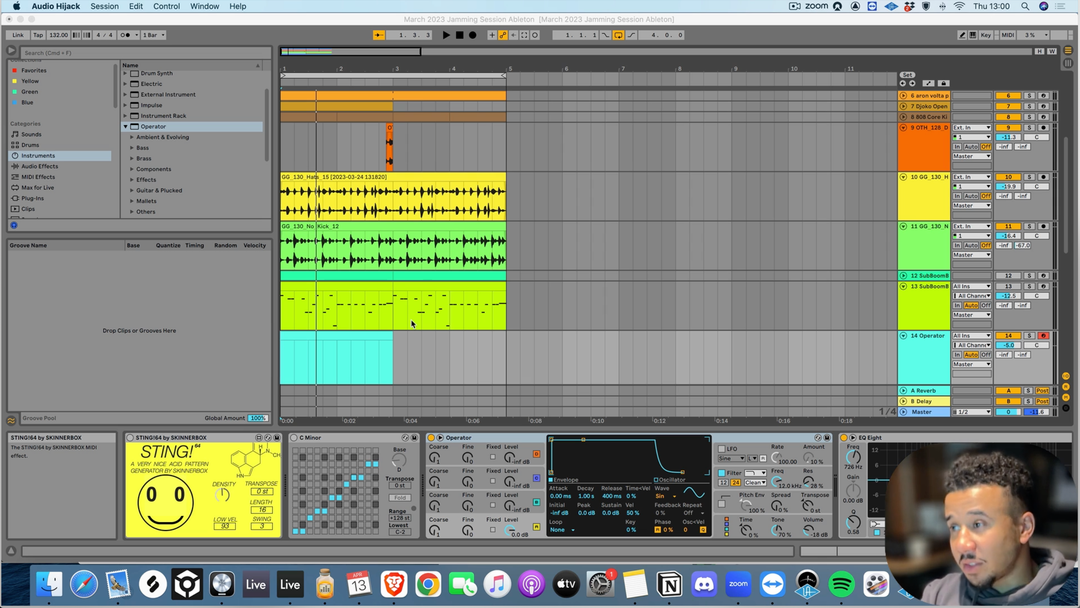Open the Session menu
Screen dimensions: 1080x608
tap(104, 6)
